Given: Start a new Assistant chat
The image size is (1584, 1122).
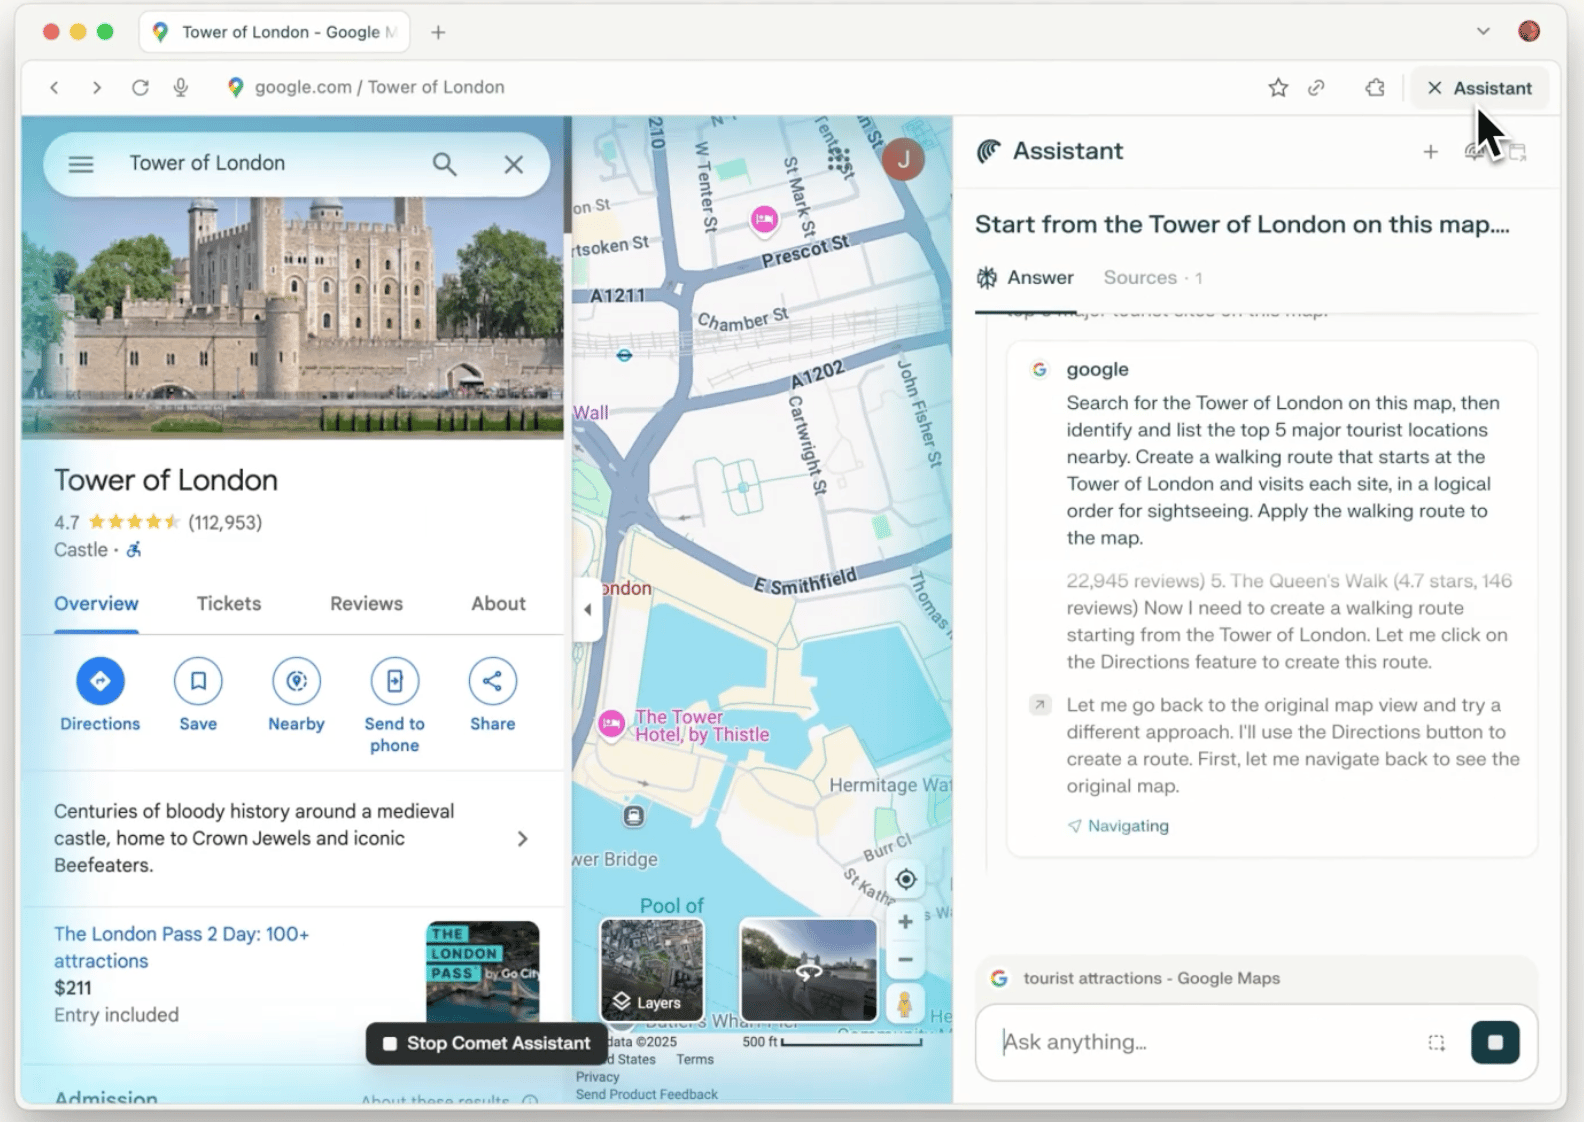Looking at the screenshot, I should (1431, 152).
